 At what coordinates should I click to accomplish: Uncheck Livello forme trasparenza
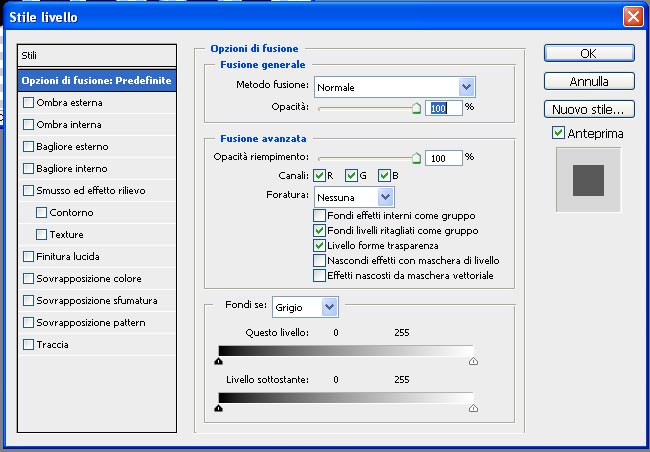pos(319,245)
